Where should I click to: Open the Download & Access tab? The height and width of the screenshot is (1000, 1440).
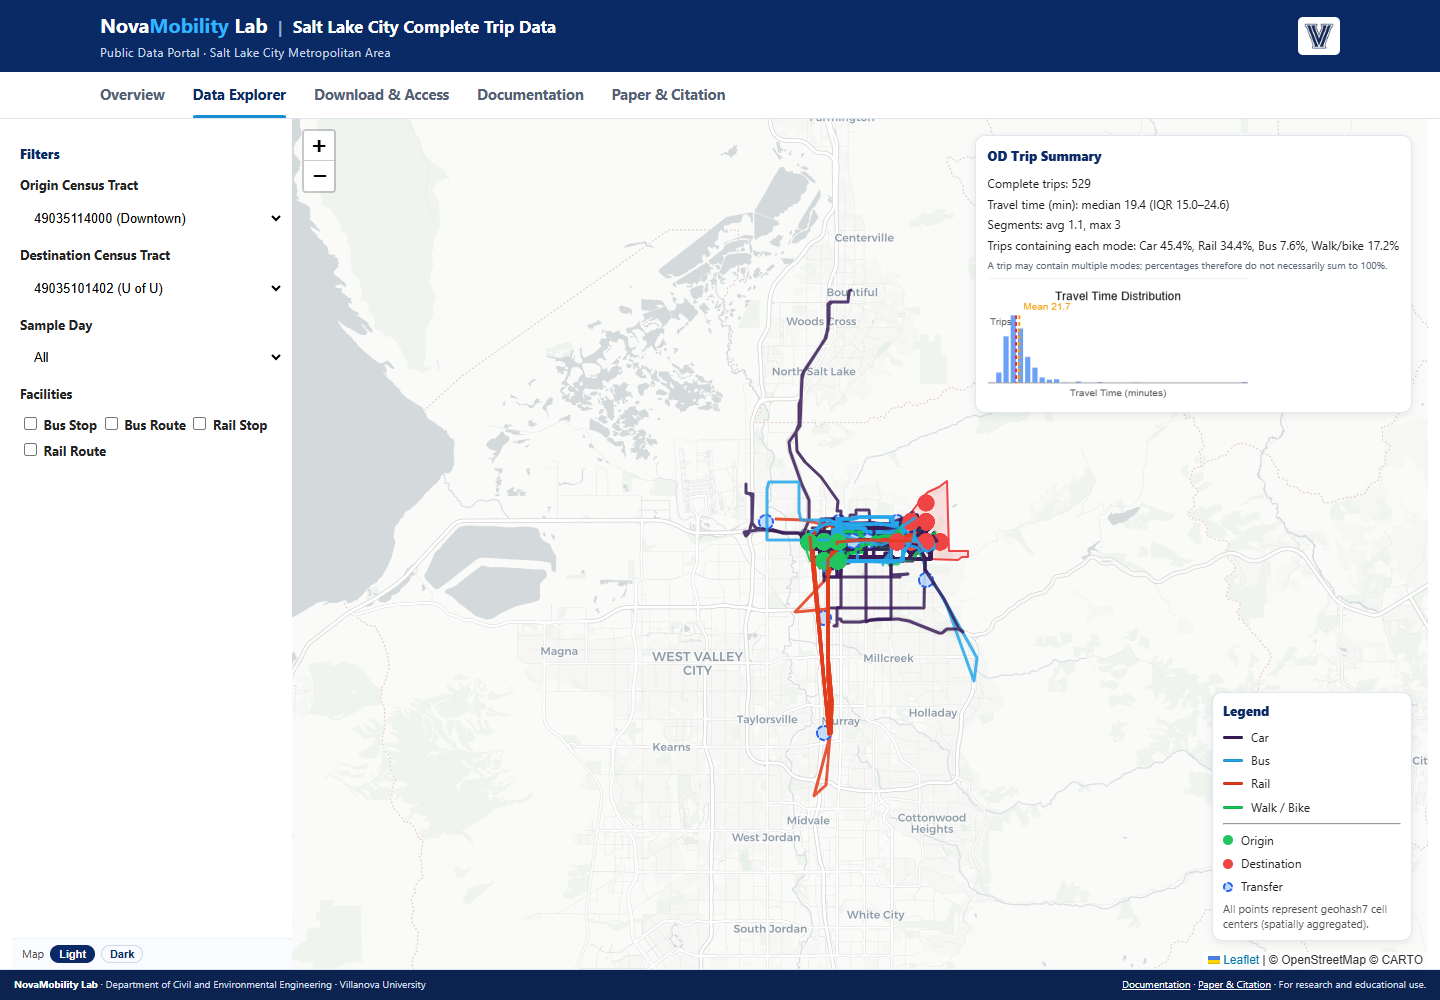pyautogui.click(x=381, y=95)
